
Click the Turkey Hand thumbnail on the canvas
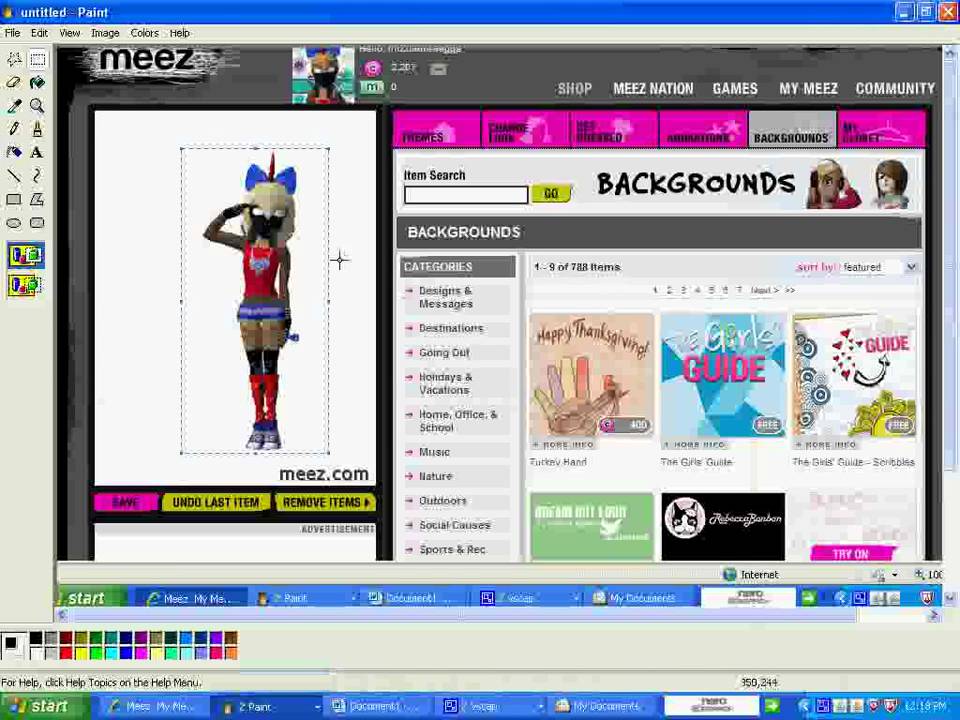click(x=591, y=375)
